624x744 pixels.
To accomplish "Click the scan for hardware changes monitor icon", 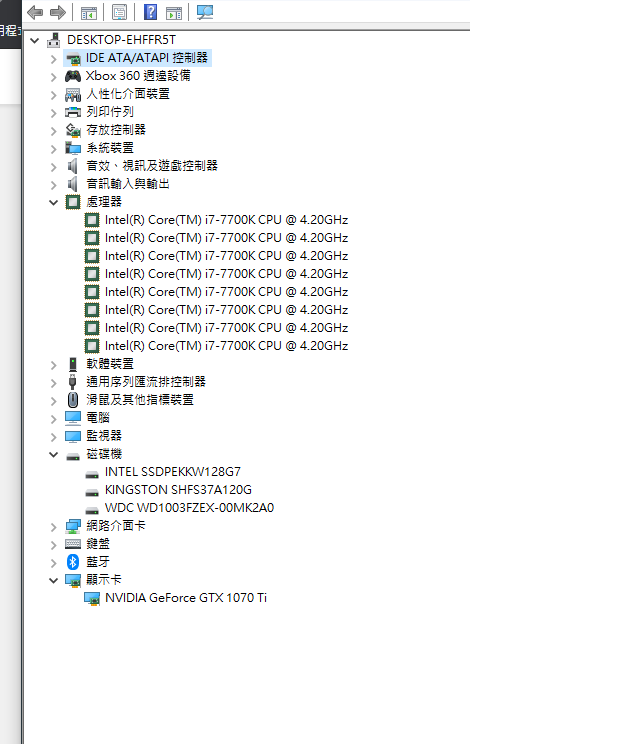I will [x=205, y=12].
